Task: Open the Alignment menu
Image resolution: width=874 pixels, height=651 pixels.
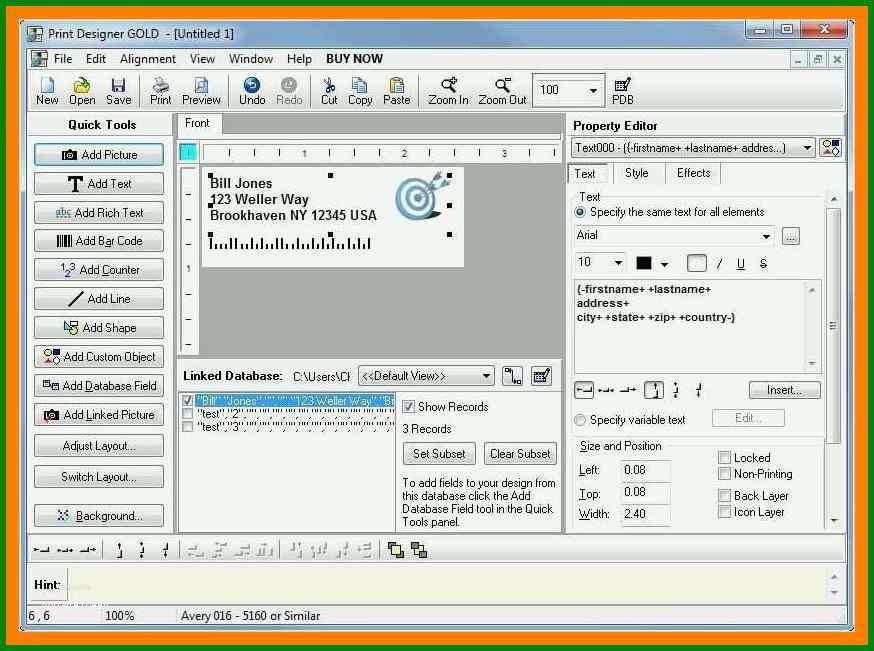Action: pos(148,59)
